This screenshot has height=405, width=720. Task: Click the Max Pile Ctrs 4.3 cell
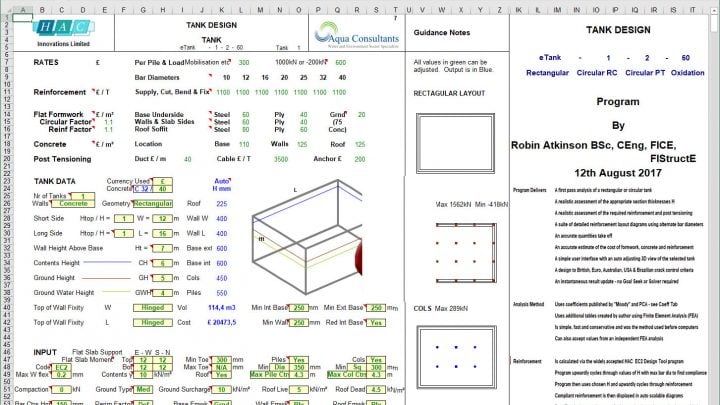point(298,375)
